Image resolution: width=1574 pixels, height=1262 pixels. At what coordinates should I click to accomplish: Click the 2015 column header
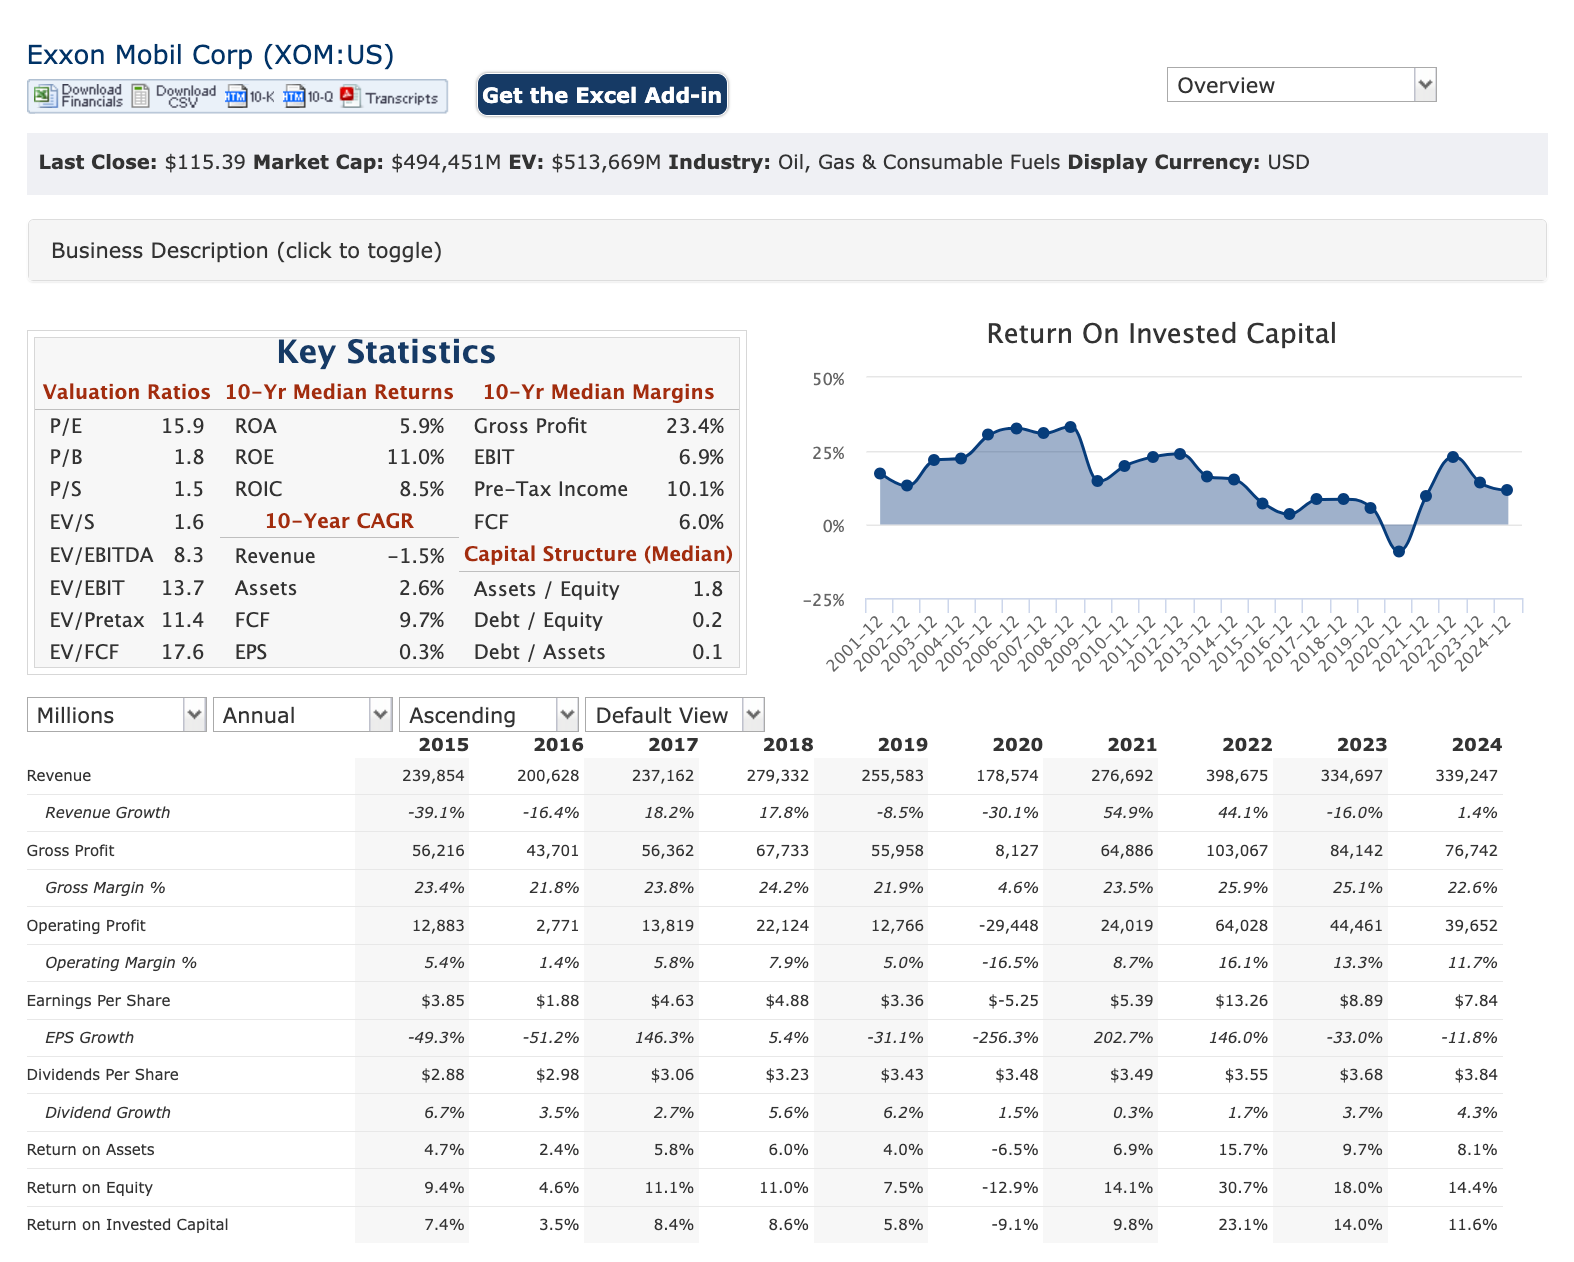443,745
